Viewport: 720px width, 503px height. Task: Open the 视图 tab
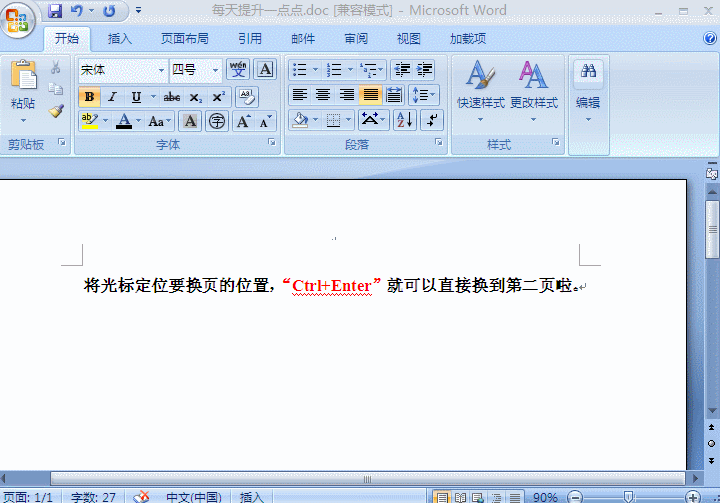pos(408,39)
